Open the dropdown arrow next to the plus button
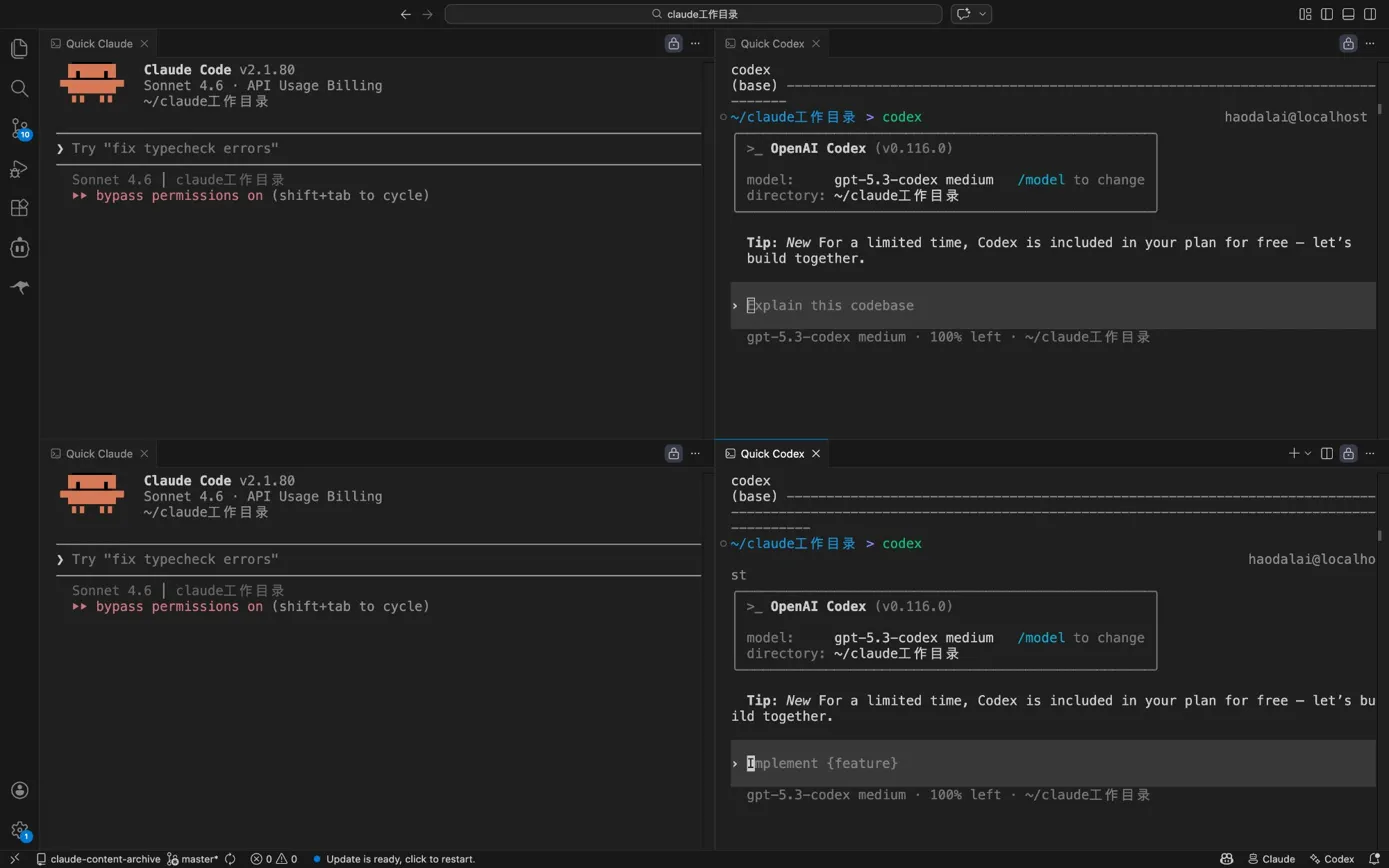 [x=1308, y=453]
